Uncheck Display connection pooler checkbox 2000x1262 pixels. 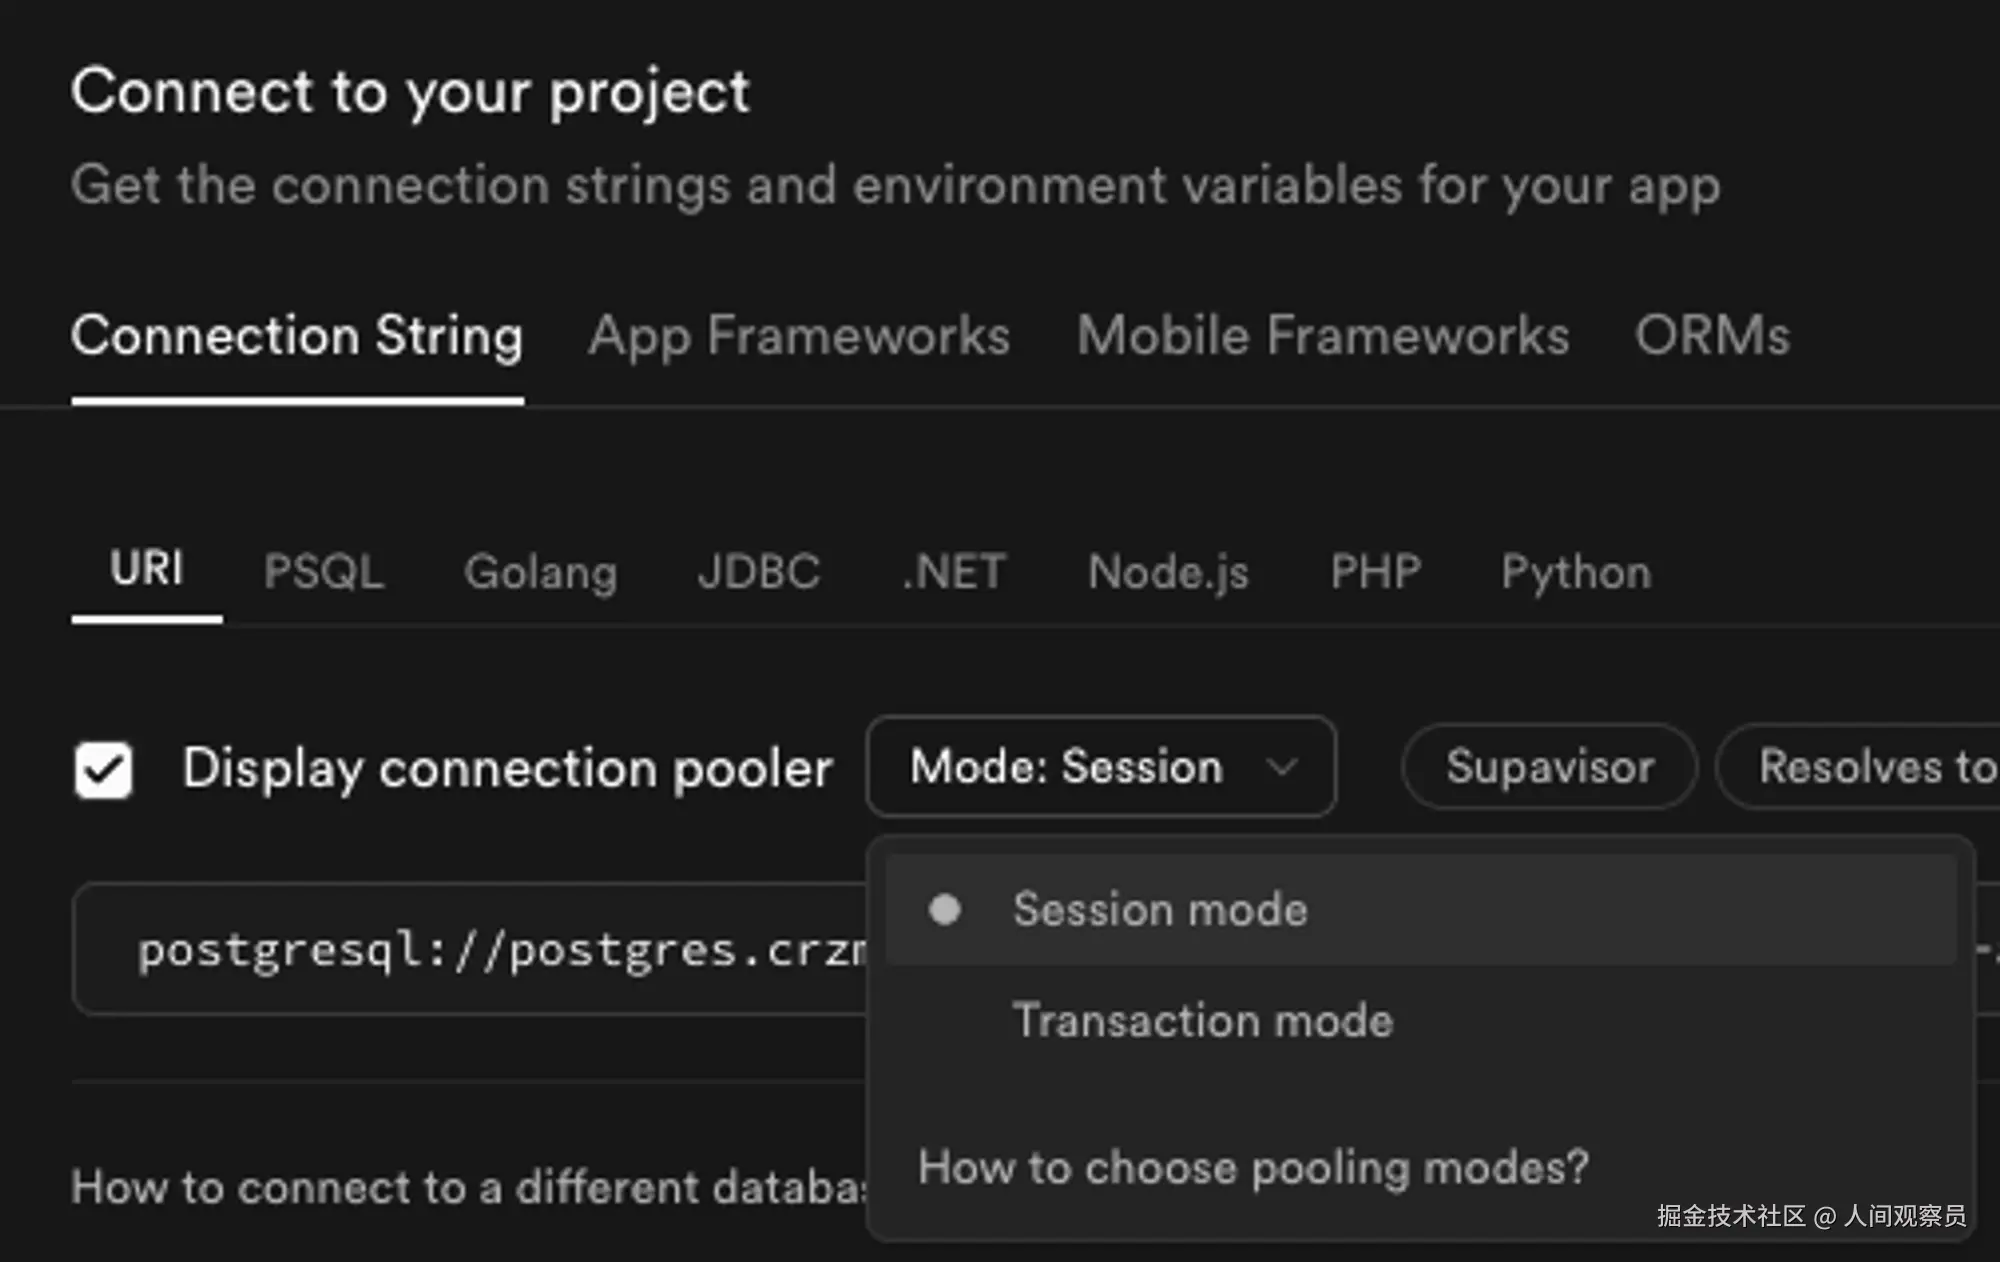tap(104, 770)
